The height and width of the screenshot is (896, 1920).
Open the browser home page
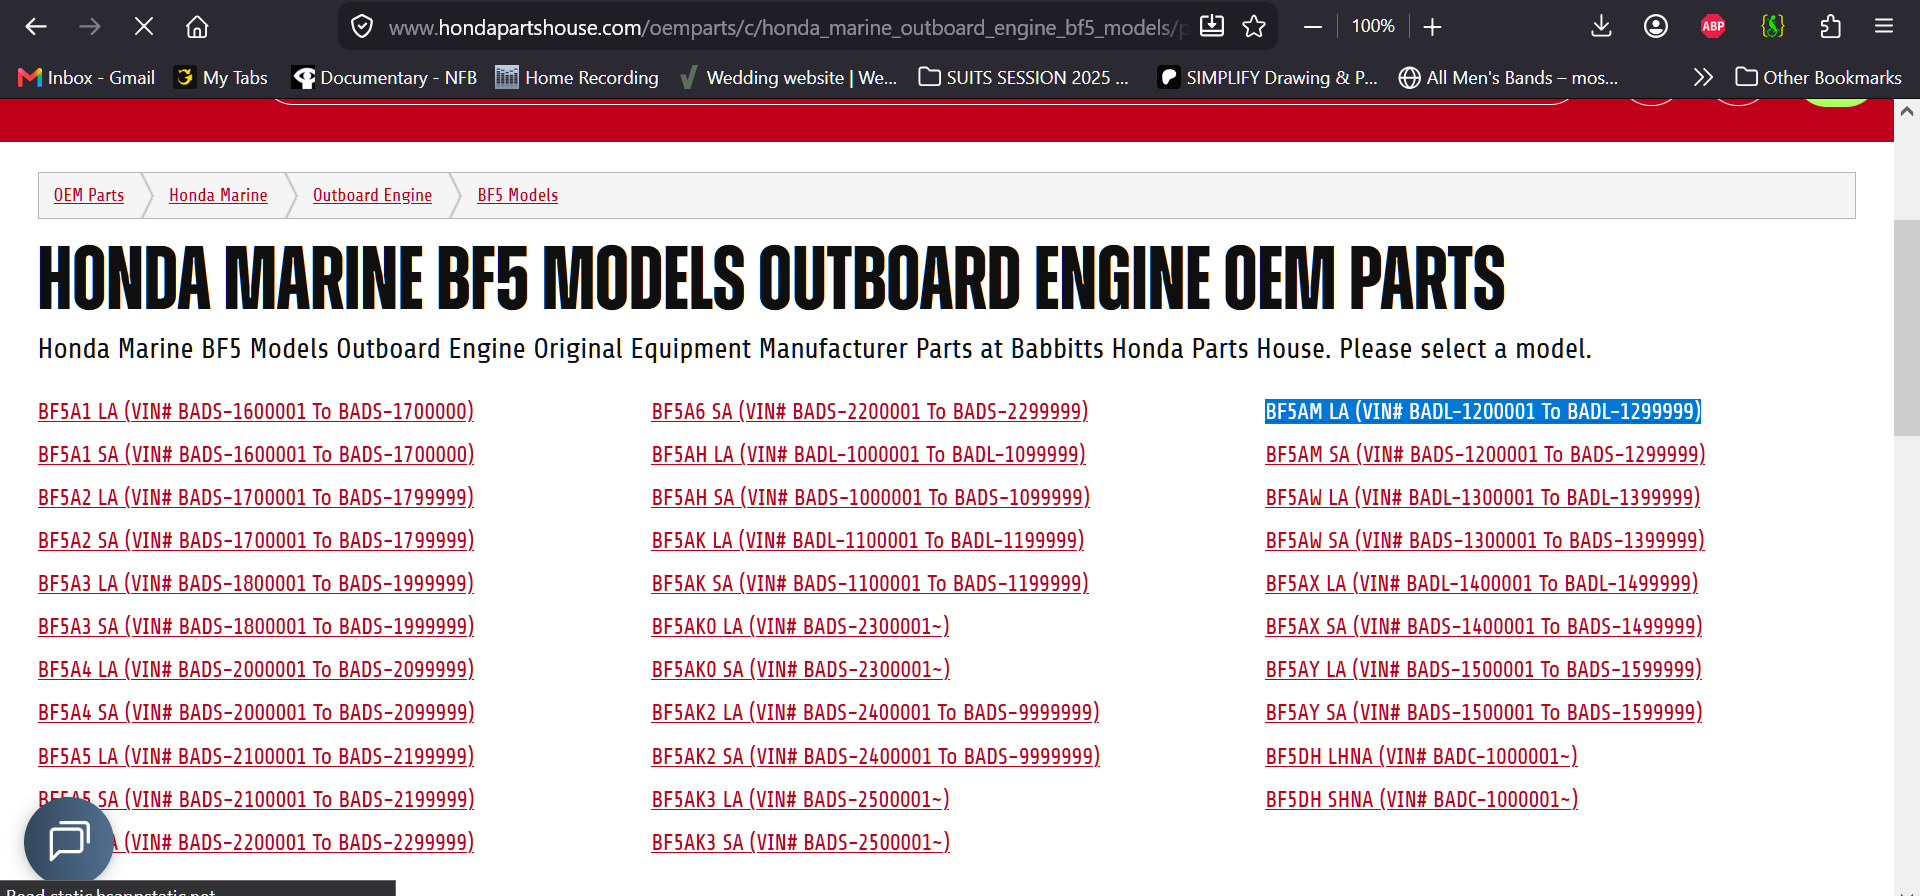(x=197, y=27)
